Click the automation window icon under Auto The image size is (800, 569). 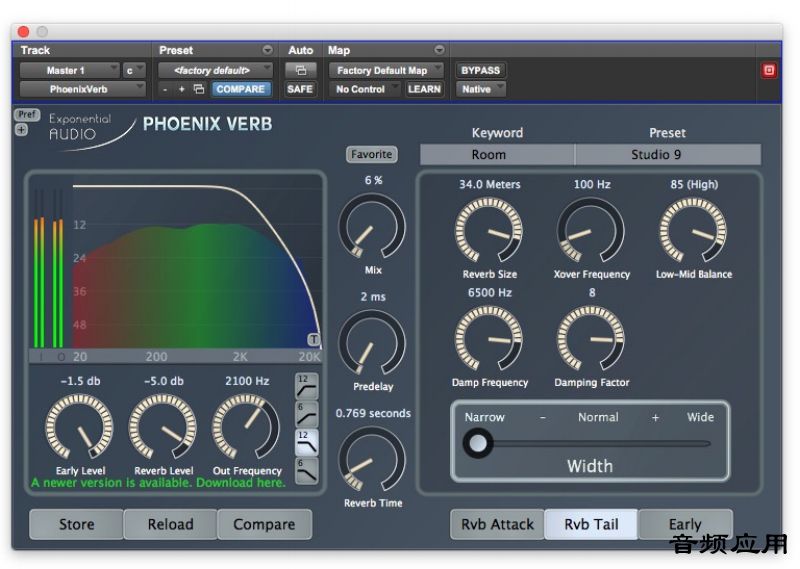click(x=301, y=70)
